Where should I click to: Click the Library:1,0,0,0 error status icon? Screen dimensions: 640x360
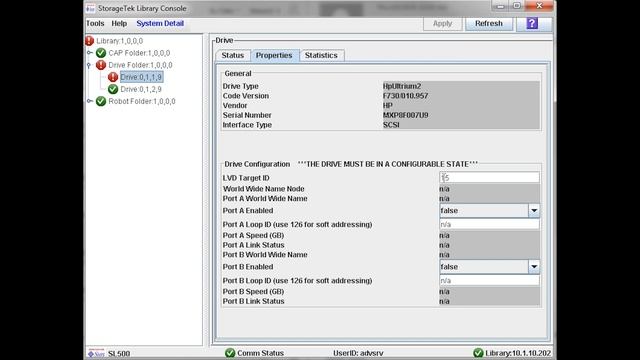click(x=89, y=41)
